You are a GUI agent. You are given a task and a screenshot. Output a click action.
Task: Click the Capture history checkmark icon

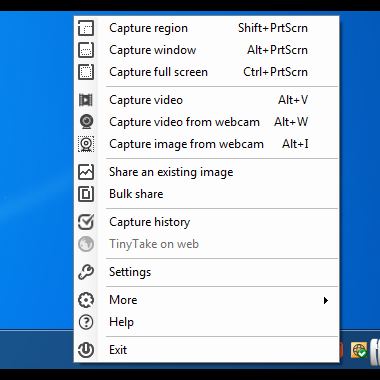tap(86, 222)
